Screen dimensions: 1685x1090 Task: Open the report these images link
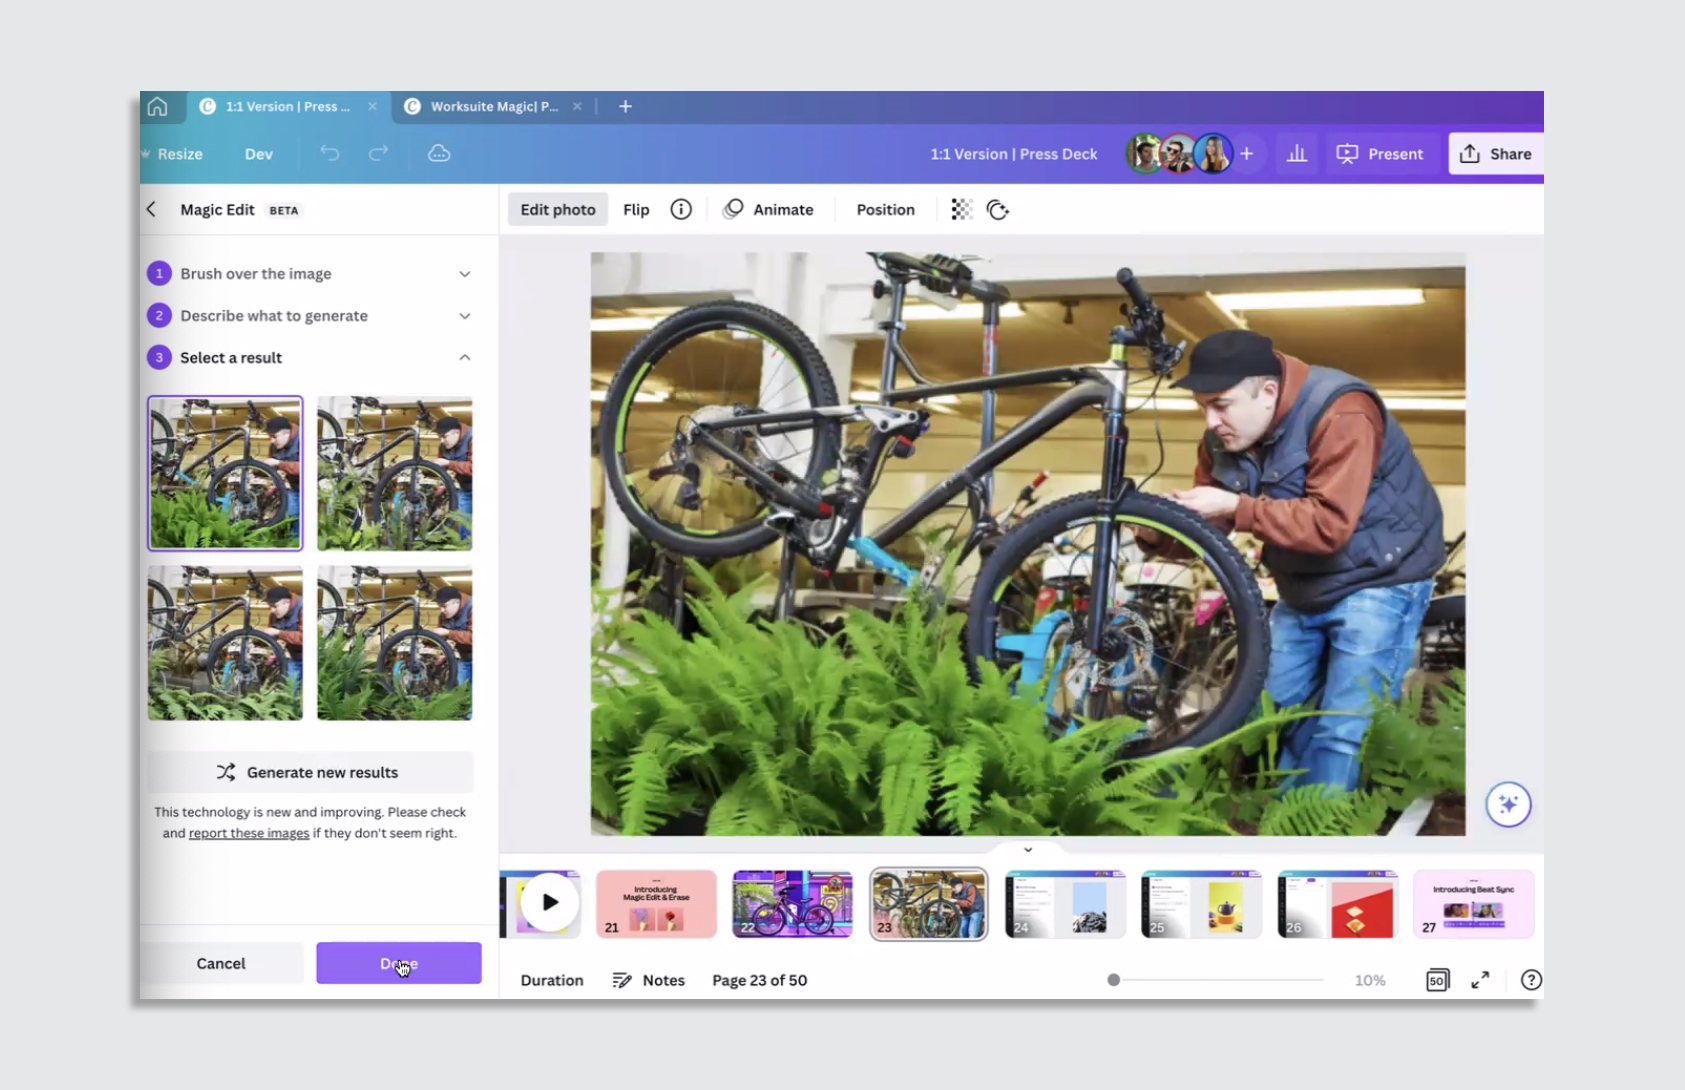[249, 833]
